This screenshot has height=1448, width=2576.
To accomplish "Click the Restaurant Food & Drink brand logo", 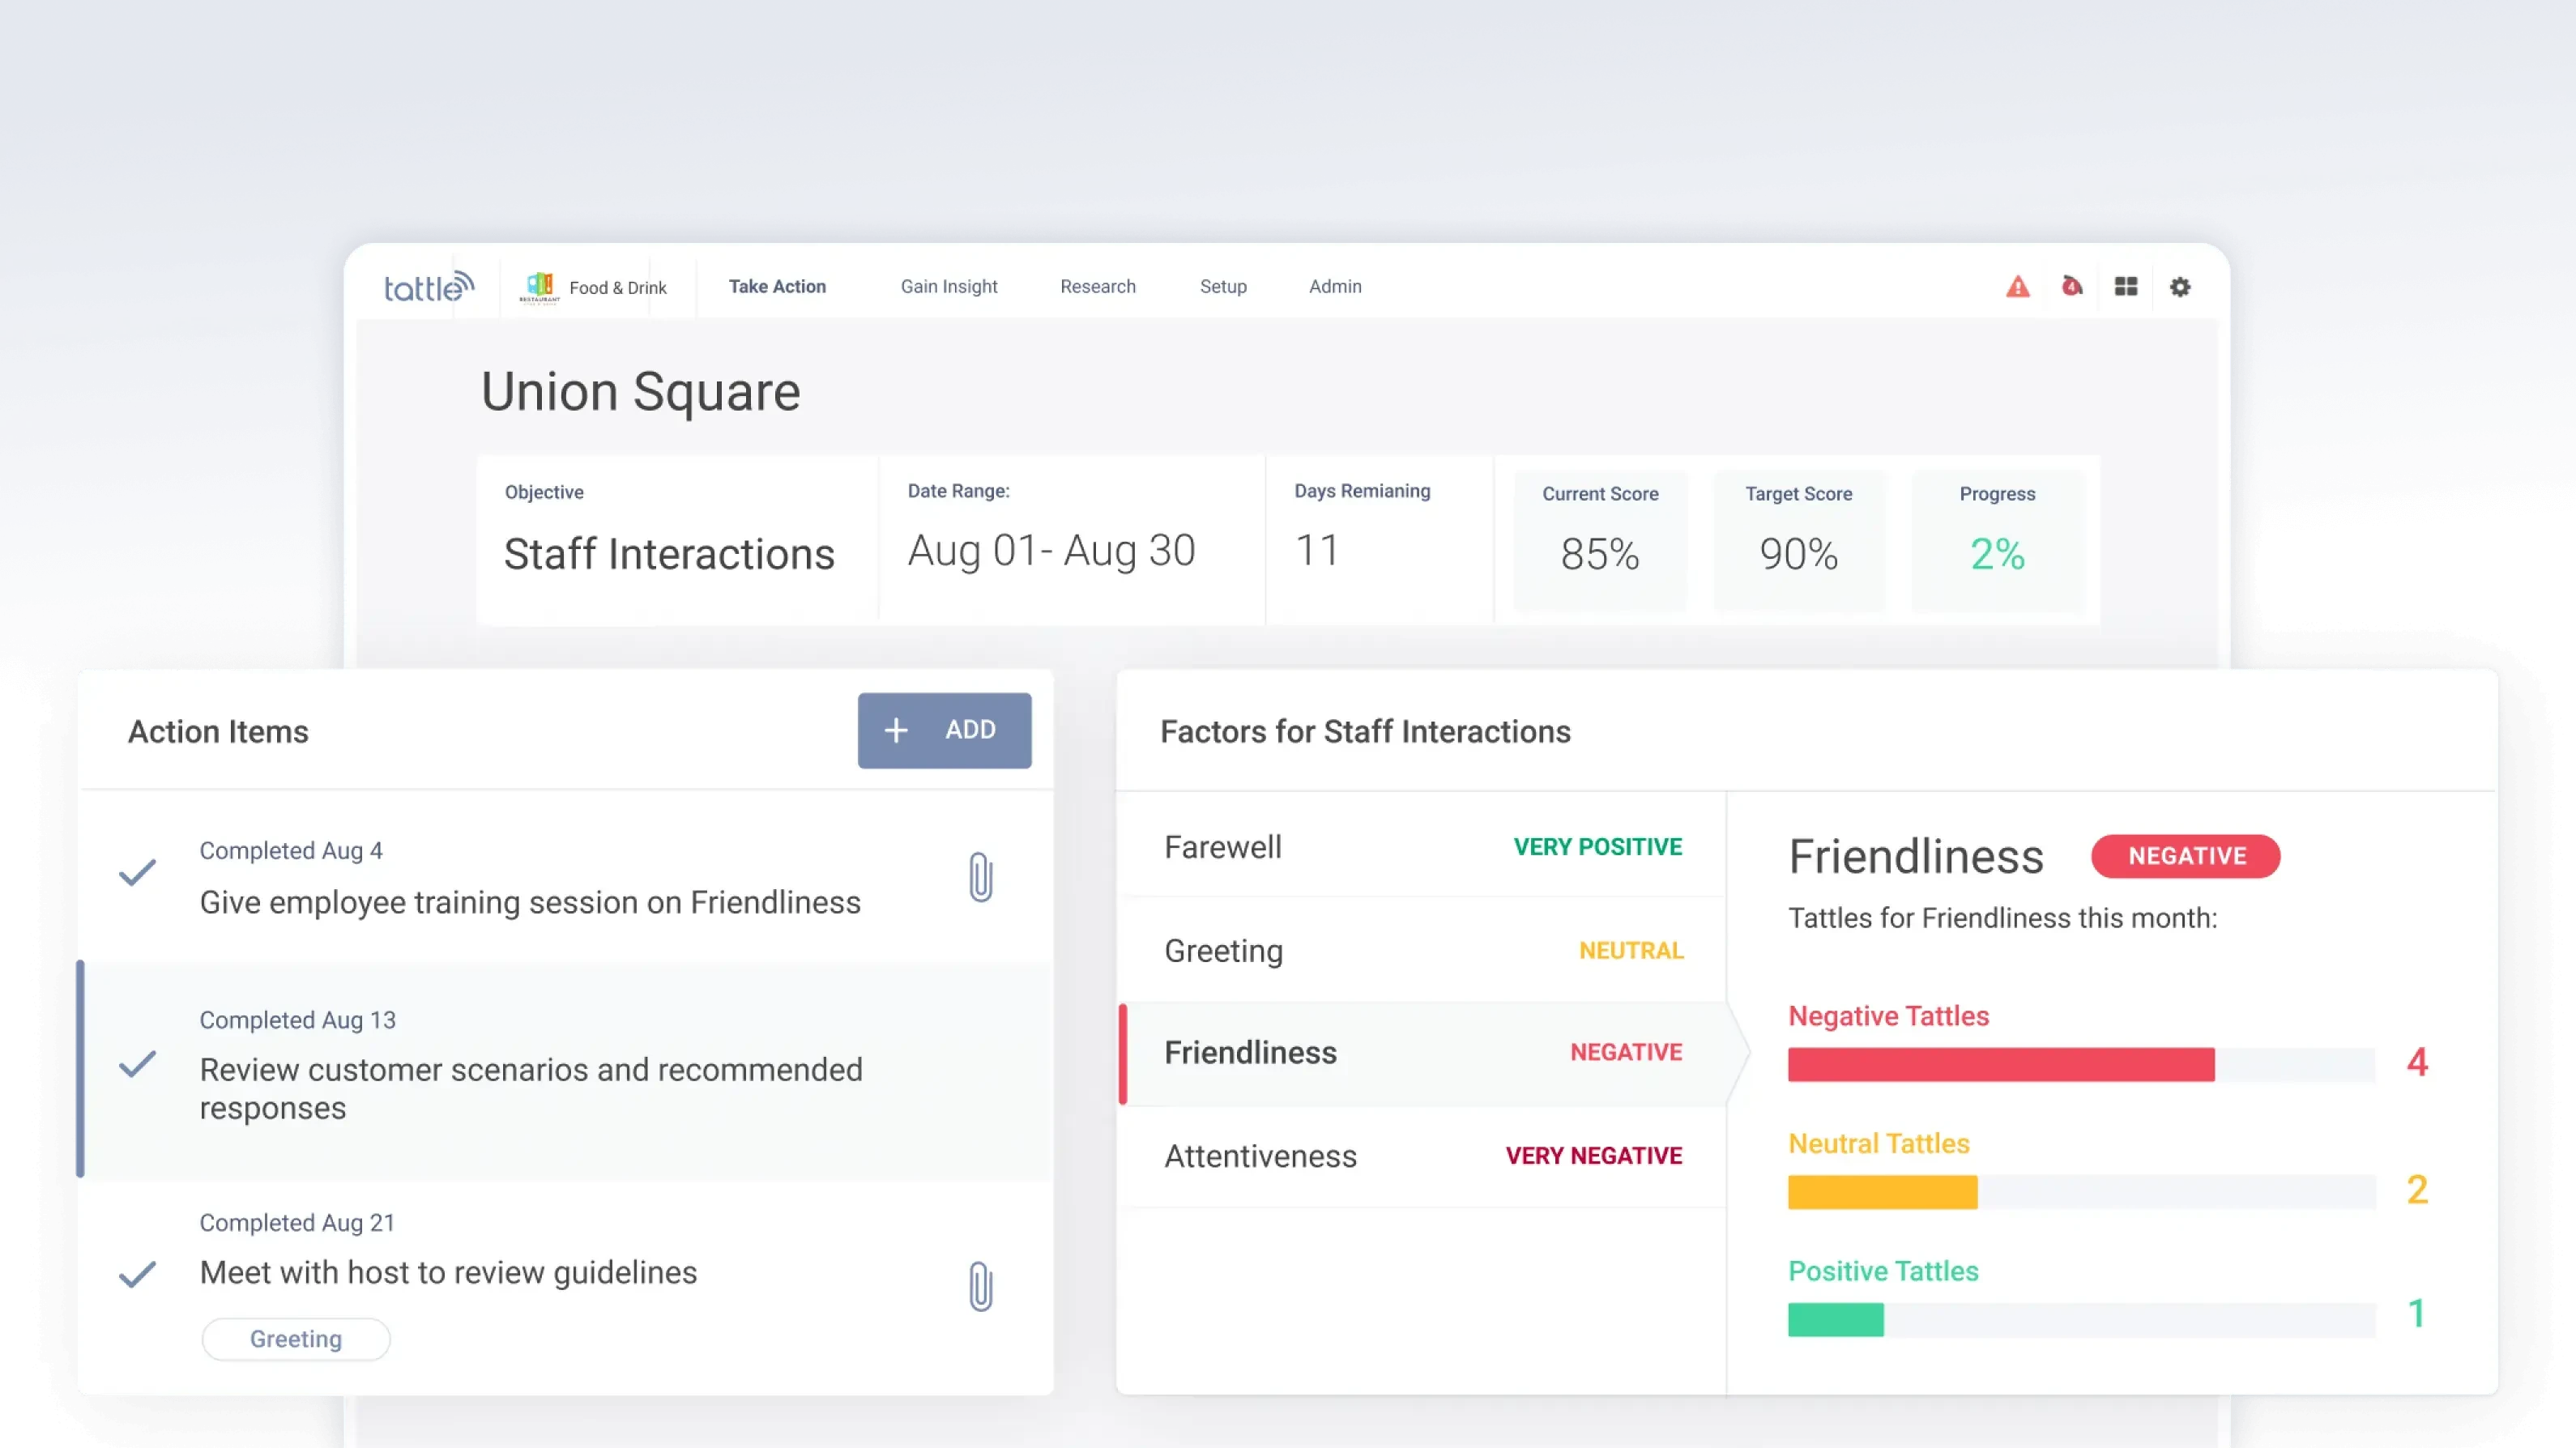I will 540,287.
